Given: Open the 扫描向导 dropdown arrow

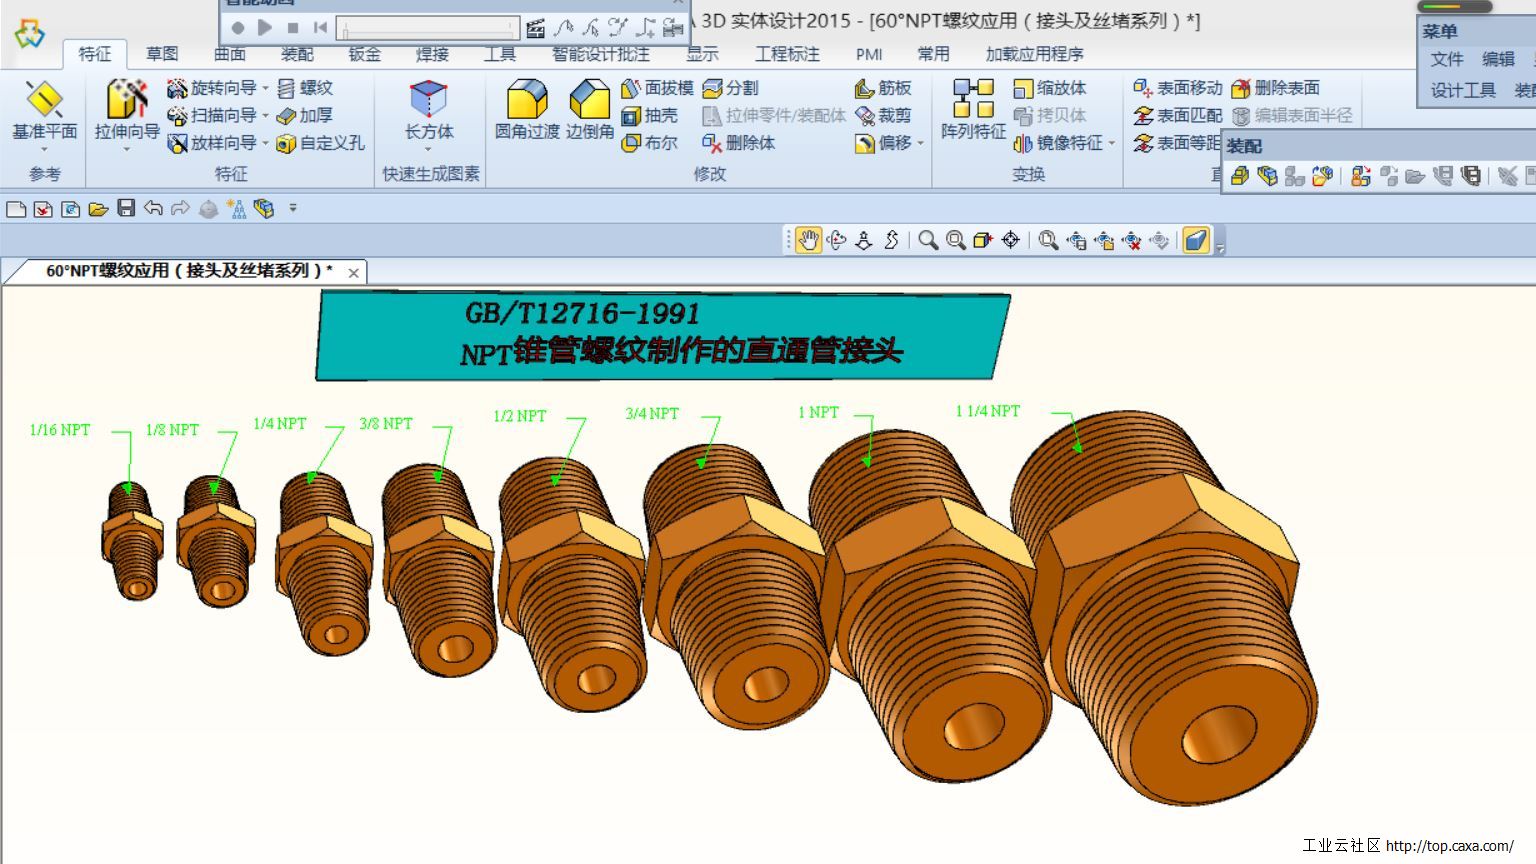Looking at the screenshot, I should click(266, 116).
